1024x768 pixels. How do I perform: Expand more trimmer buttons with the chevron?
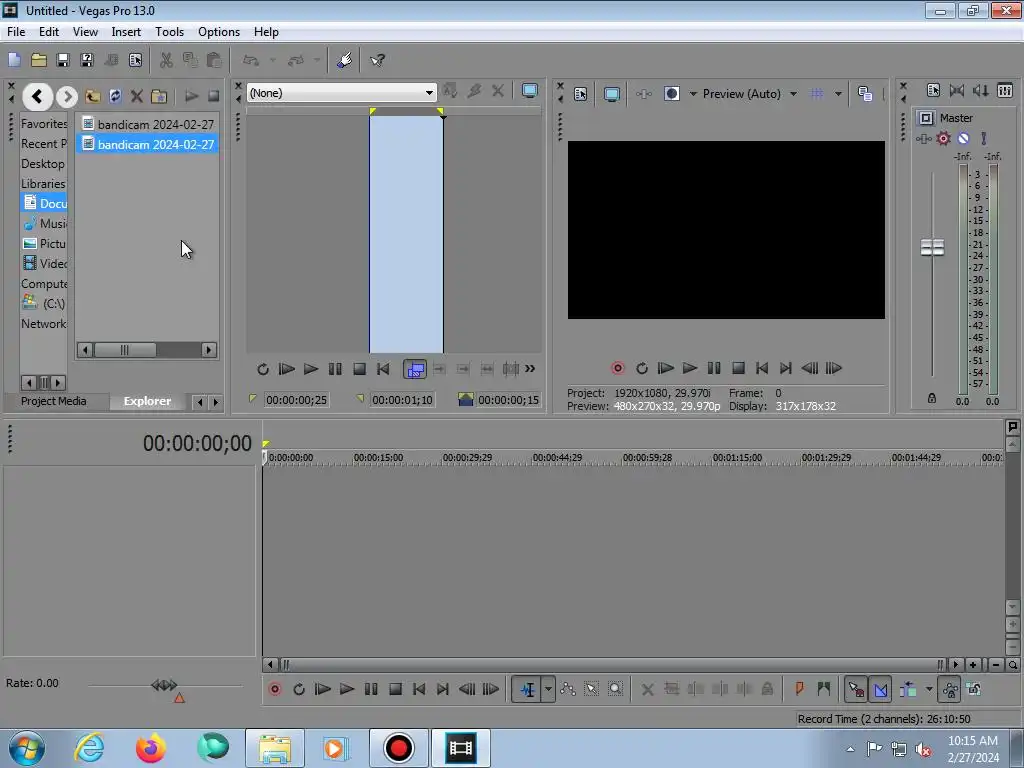[530, 369]
